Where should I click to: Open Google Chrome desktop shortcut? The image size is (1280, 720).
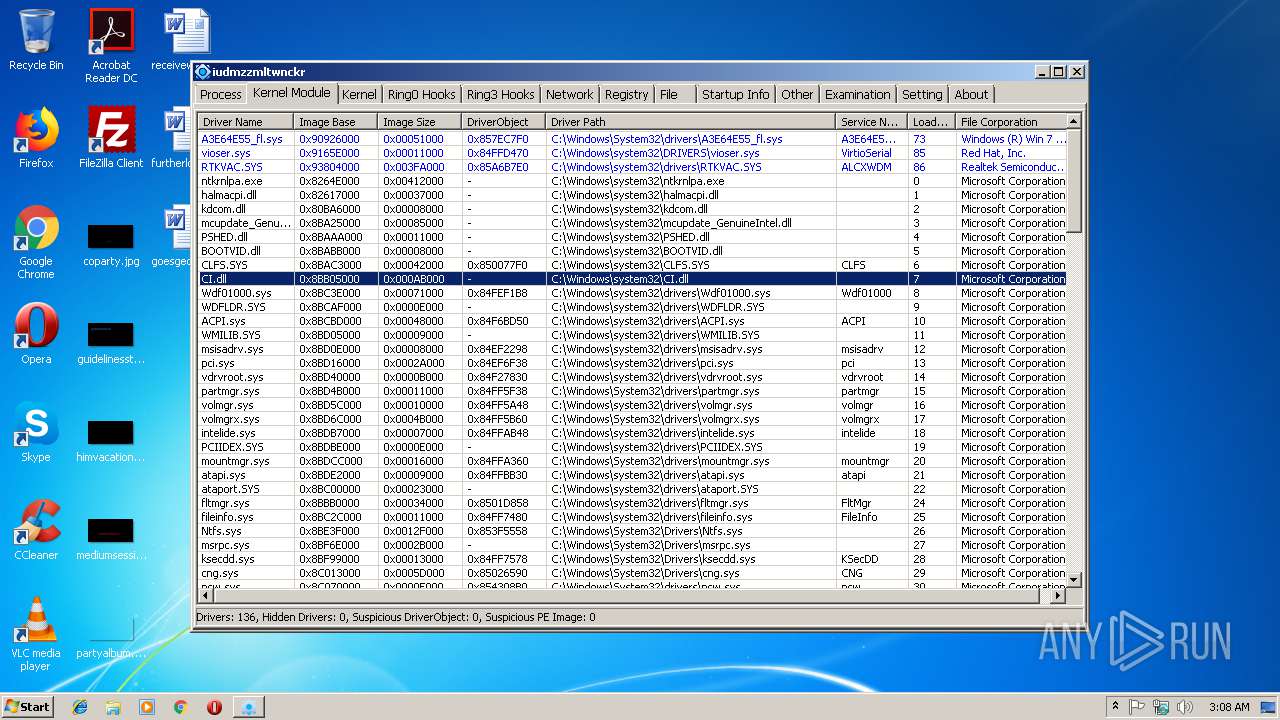click(36, 242)
